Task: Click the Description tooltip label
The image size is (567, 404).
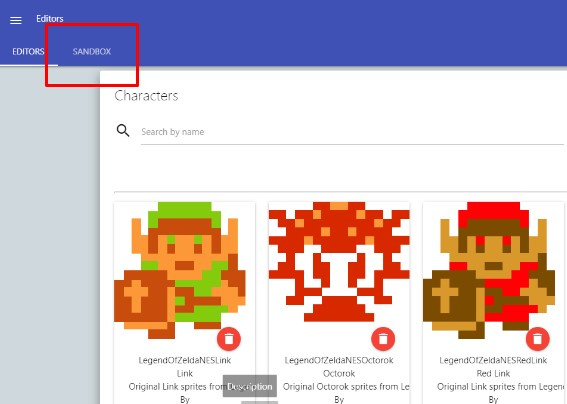Action: (250, 386)
